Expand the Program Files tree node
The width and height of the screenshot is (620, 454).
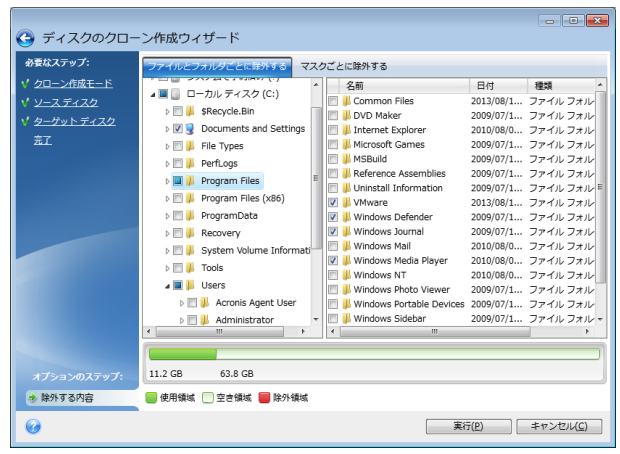point(167,181)
